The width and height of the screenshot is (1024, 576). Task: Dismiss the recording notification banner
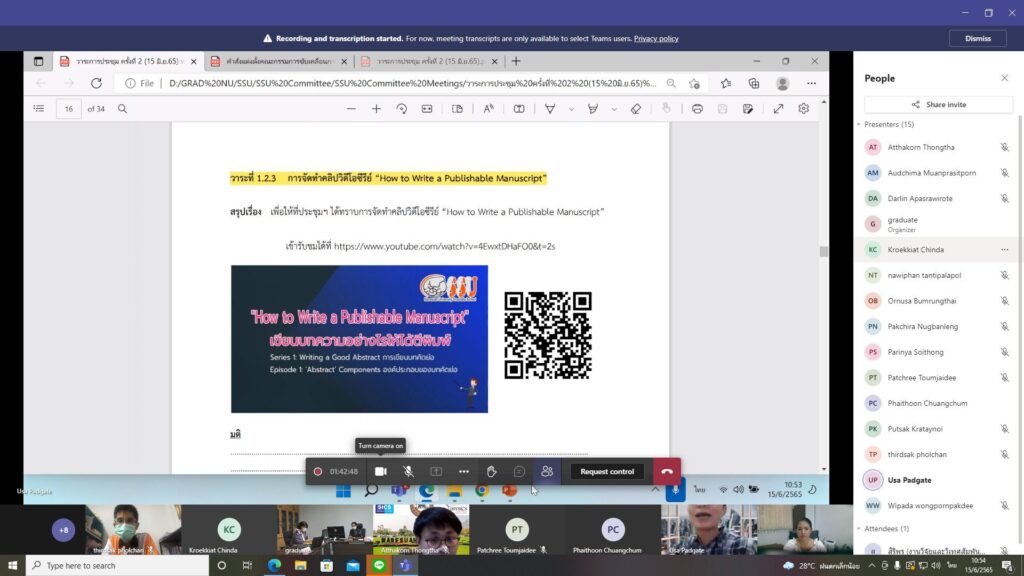(978, 39)
